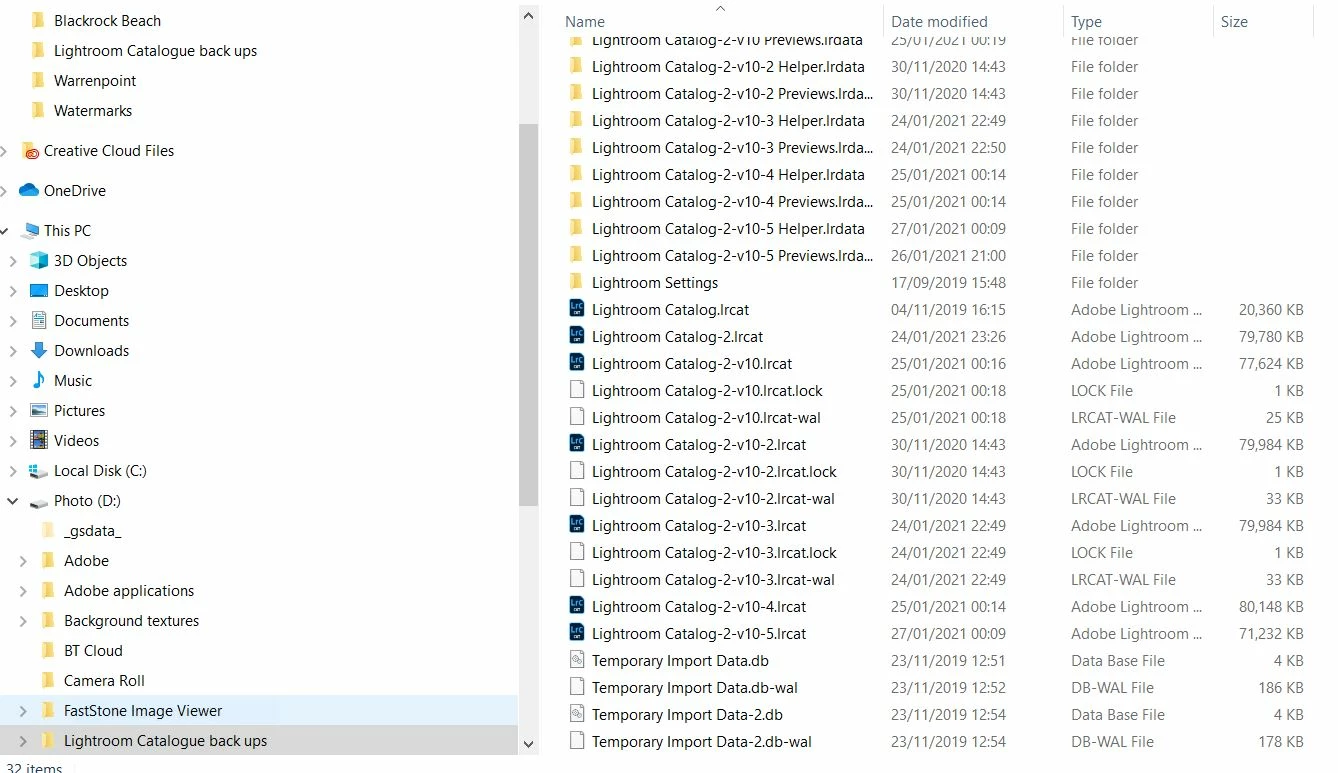The height and width of the screenshot is (773, 1338).
Task: Click the OneDrive cloud icon
Action: click(29, 190)
